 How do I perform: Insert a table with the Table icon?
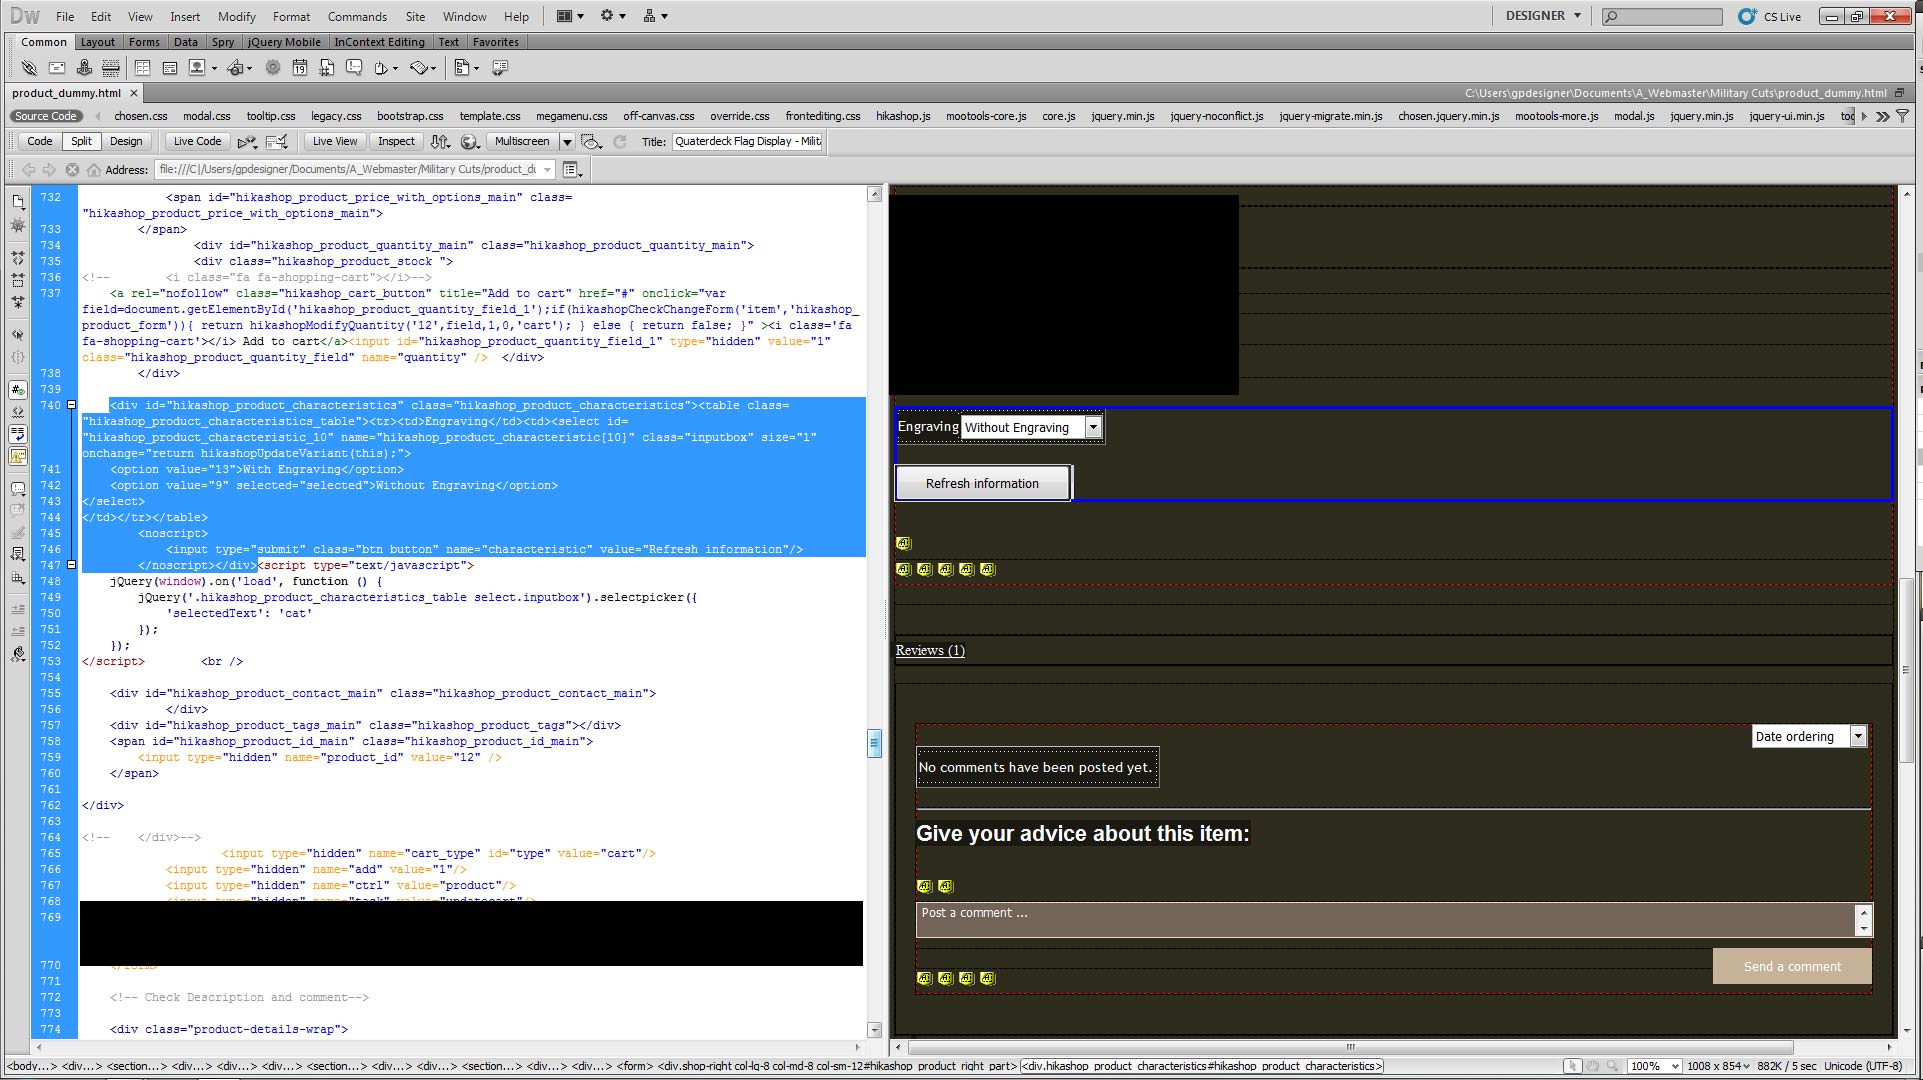click(x=142, y=68)
